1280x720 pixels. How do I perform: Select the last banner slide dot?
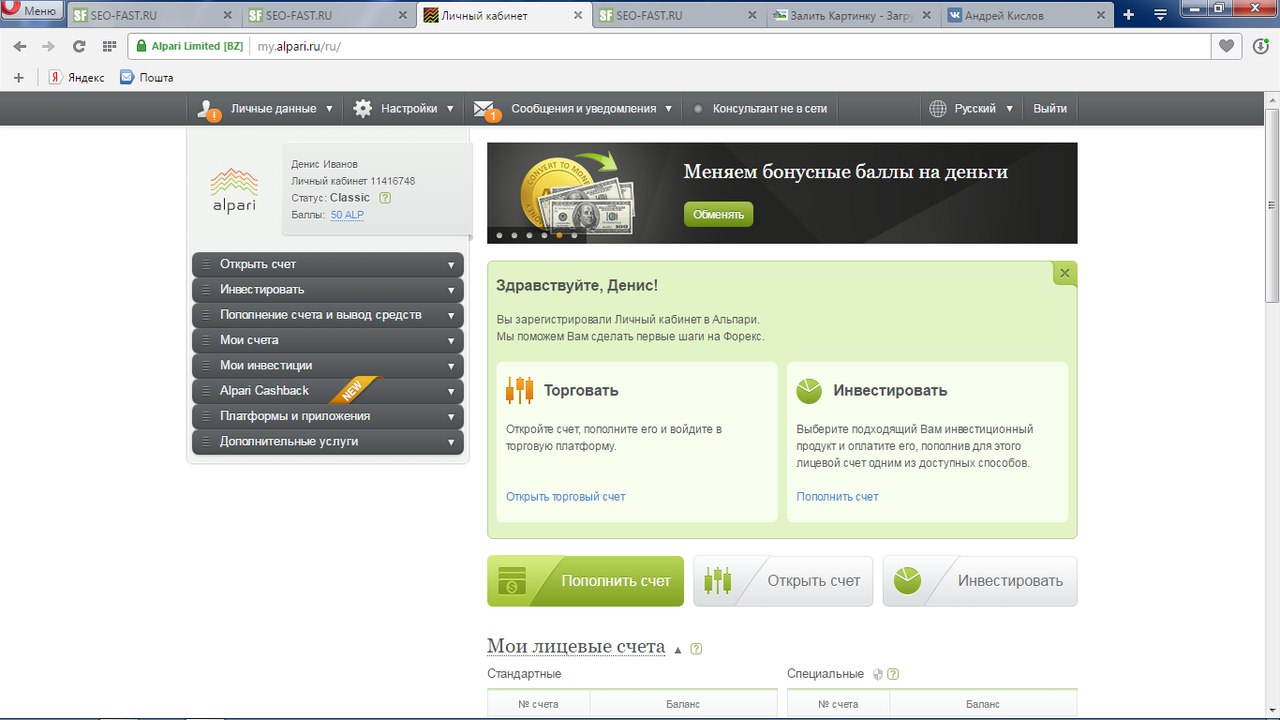(574, 235)
